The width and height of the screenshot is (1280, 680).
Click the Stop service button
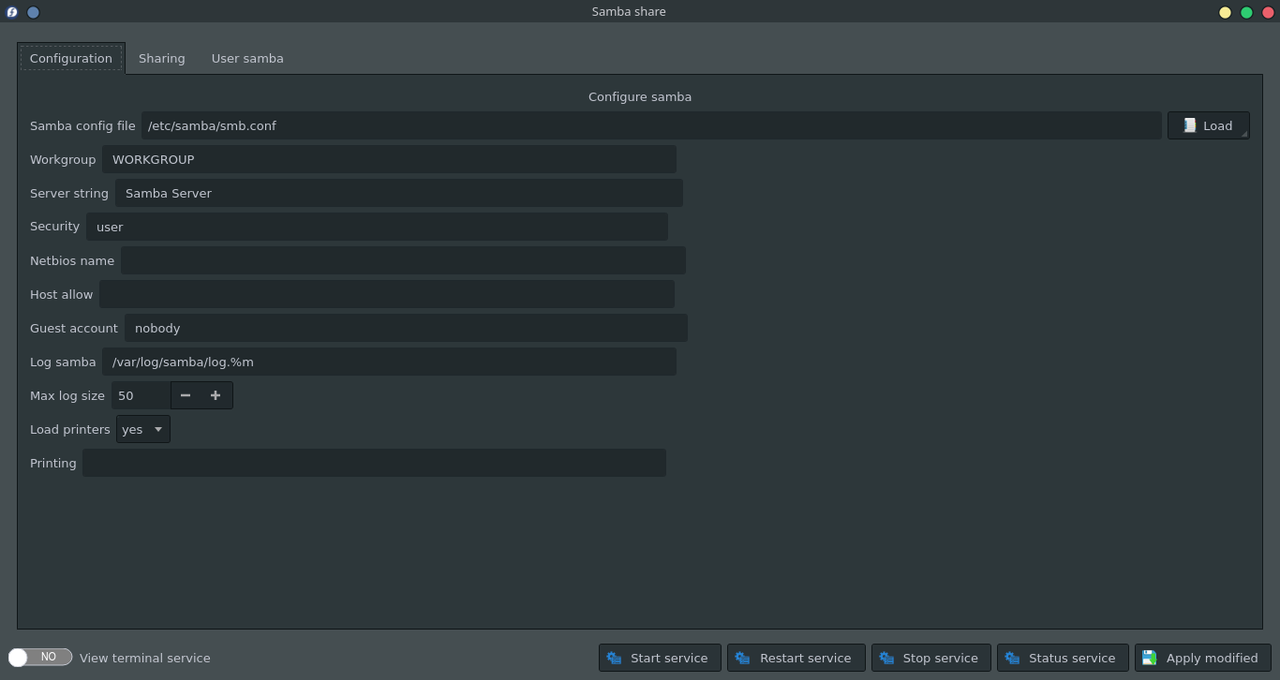(931, 657)
